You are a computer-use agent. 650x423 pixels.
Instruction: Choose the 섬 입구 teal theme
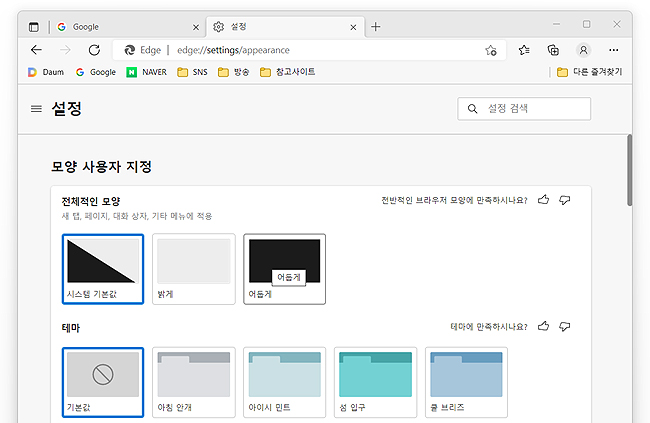(x=375, y=382)
